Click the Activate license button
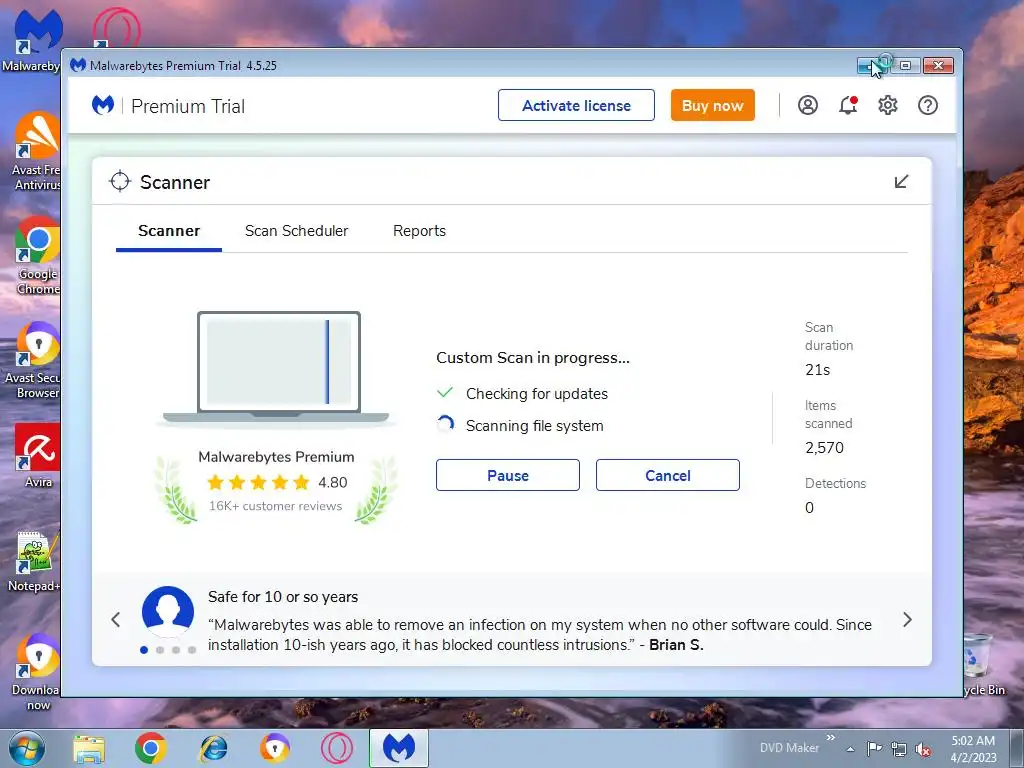Image resolution: width=1024 pixels, height=768 pixels. [576, 105]
